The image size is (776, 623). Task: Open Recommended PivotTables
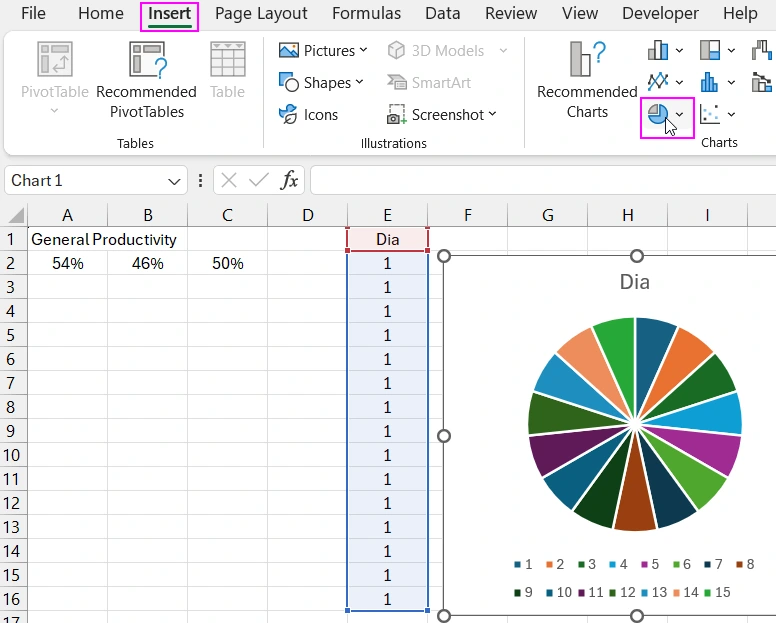(146, 81)
